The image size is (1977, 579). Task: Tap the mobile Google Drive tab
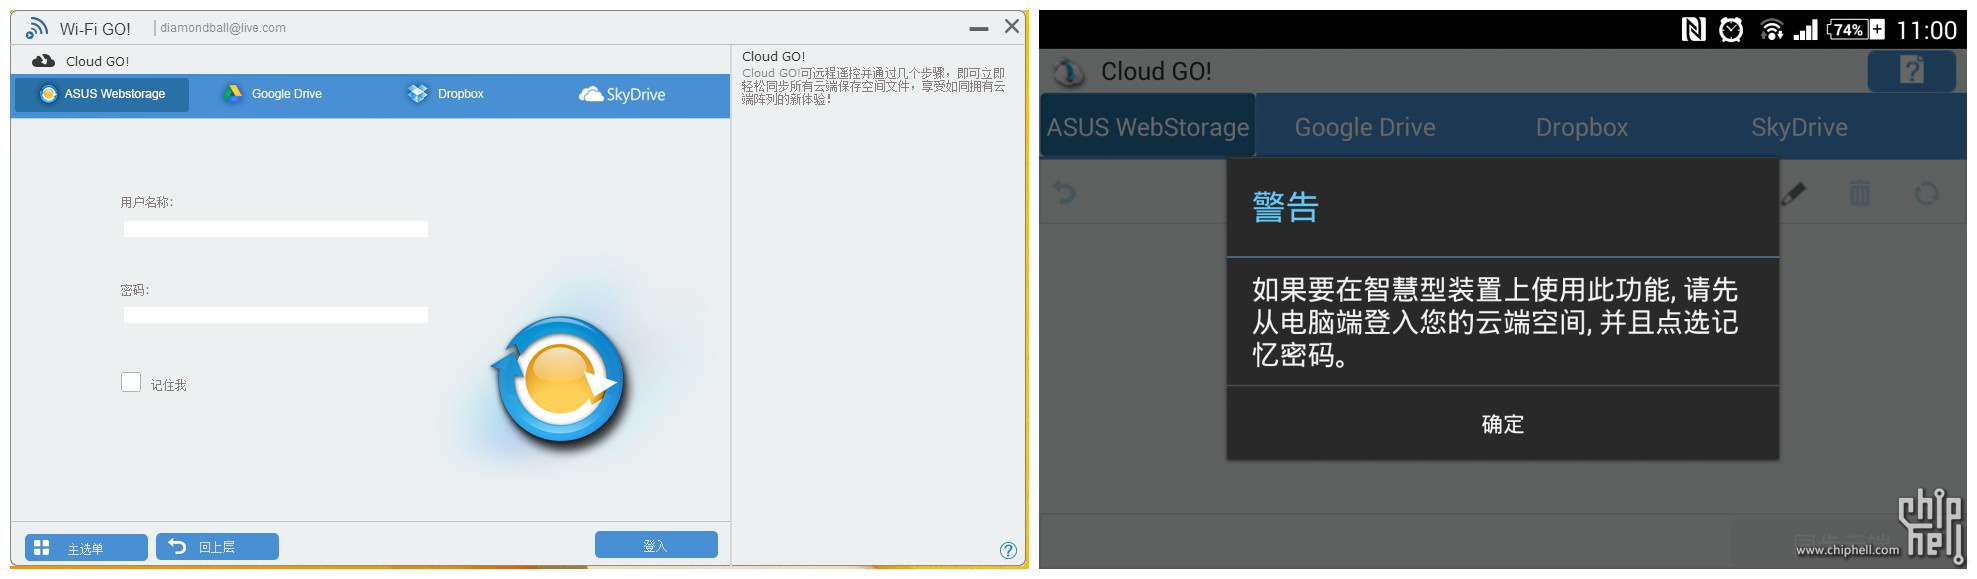click(1365, 127)
